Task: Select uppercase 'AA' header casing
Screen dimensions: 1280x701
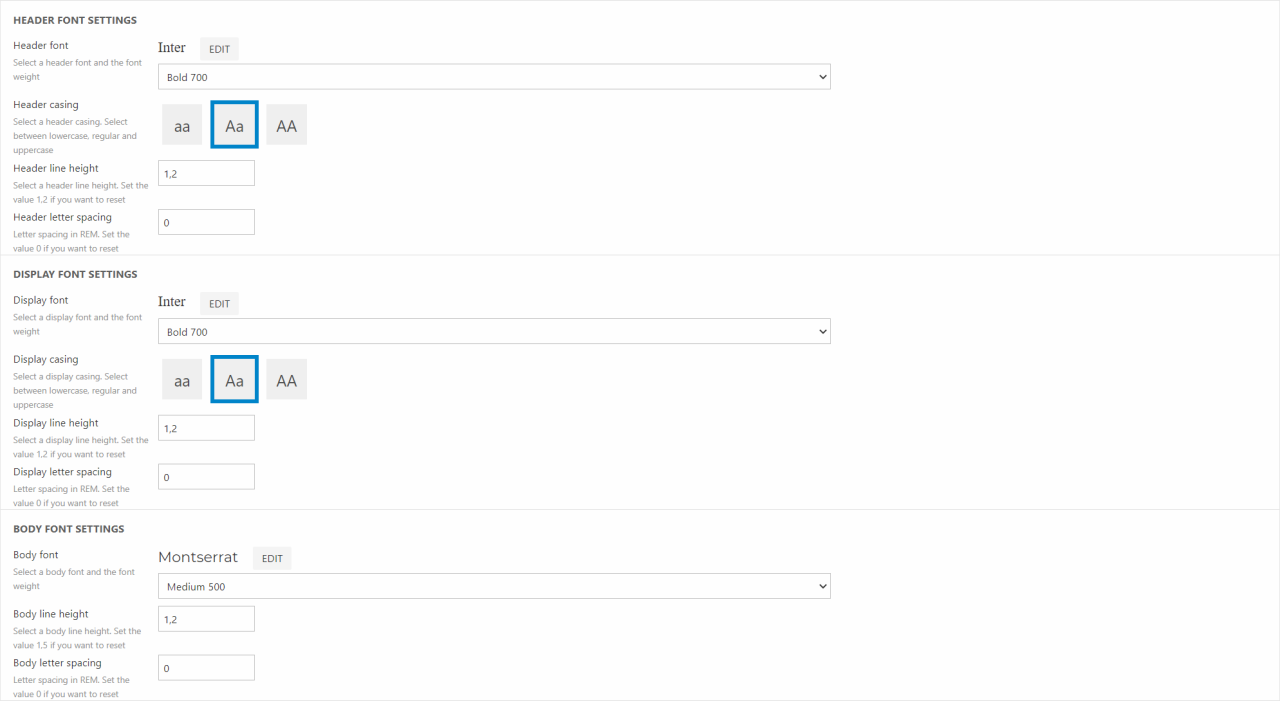Action: [287, 126]
